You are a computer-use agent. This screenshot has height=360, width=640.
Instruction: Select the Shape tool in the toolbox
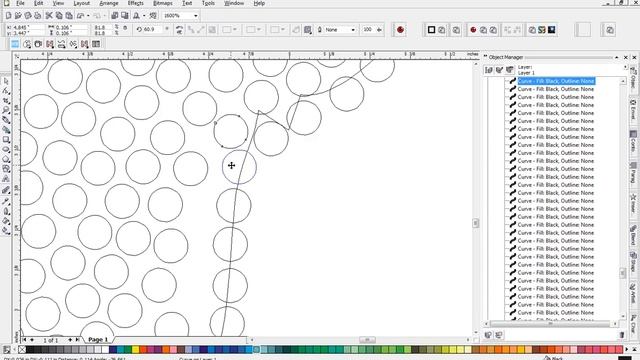pos(6,91)
